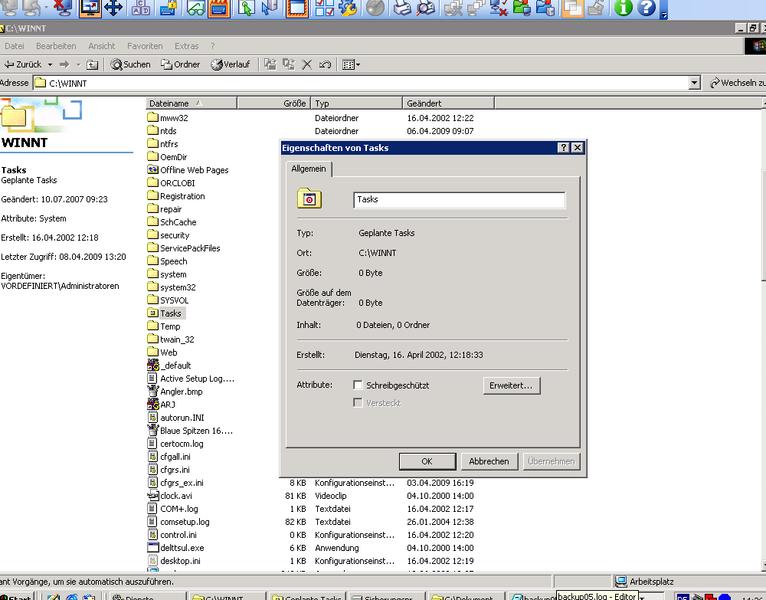Sort by Dateiname column header

(x=191, y=103)
